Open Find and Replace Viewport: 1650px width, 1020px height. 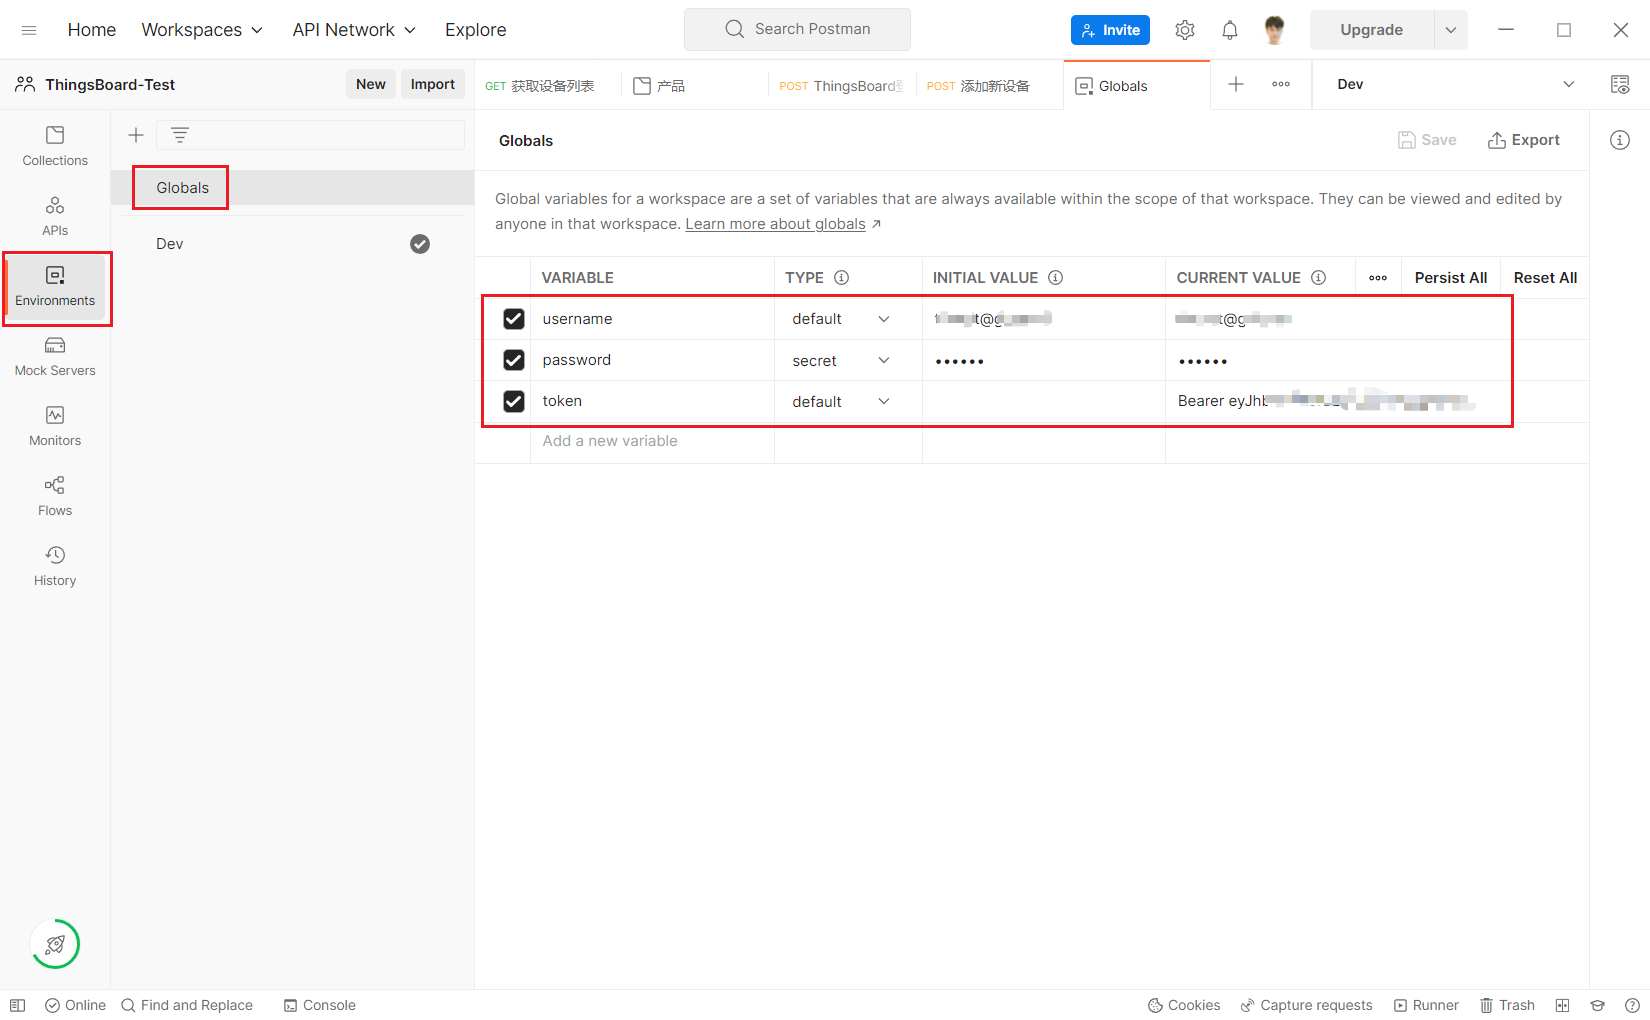[187, 1005]
